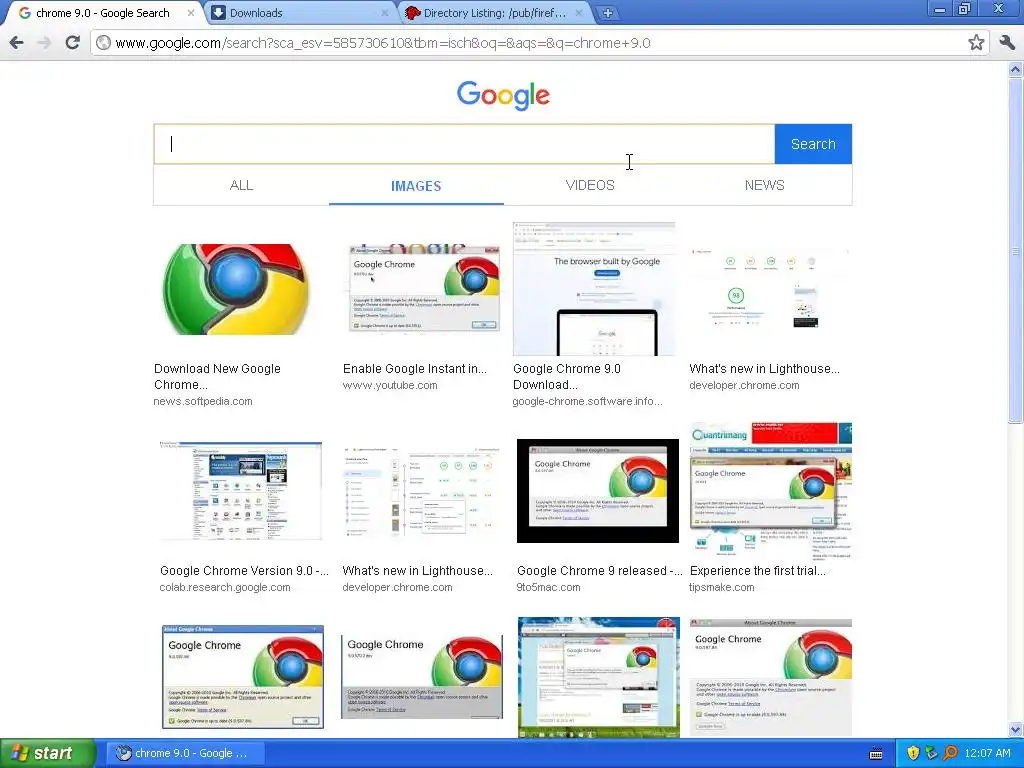Click the orange magnifier tray icon
The image size is (1024, 768).
coord(950,753)
